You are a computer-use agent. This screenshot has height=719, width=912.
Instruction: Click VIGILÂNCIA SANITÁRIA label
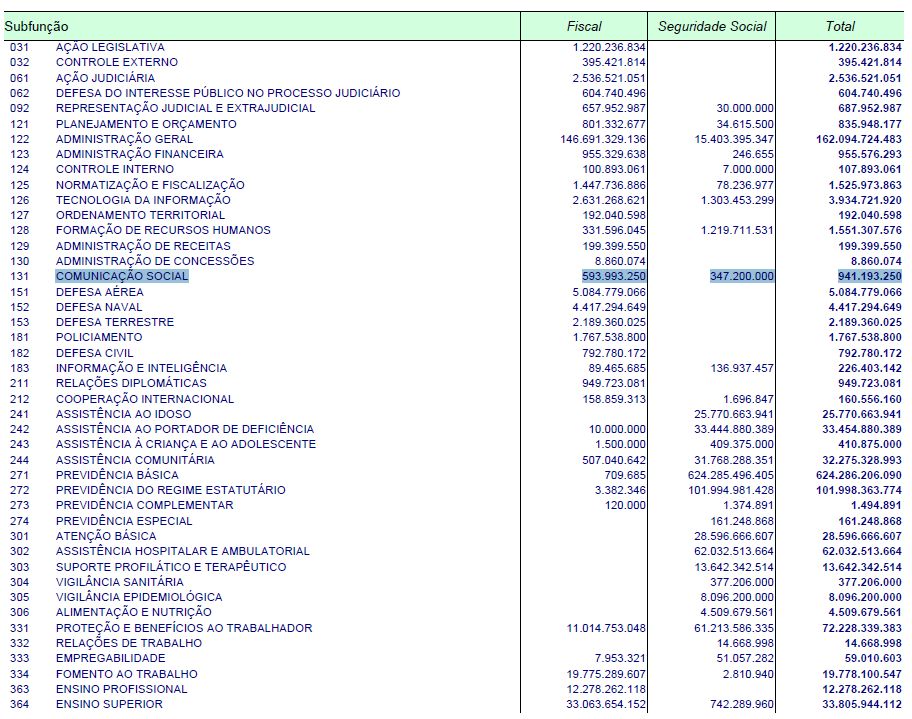(x=119, y=582)
